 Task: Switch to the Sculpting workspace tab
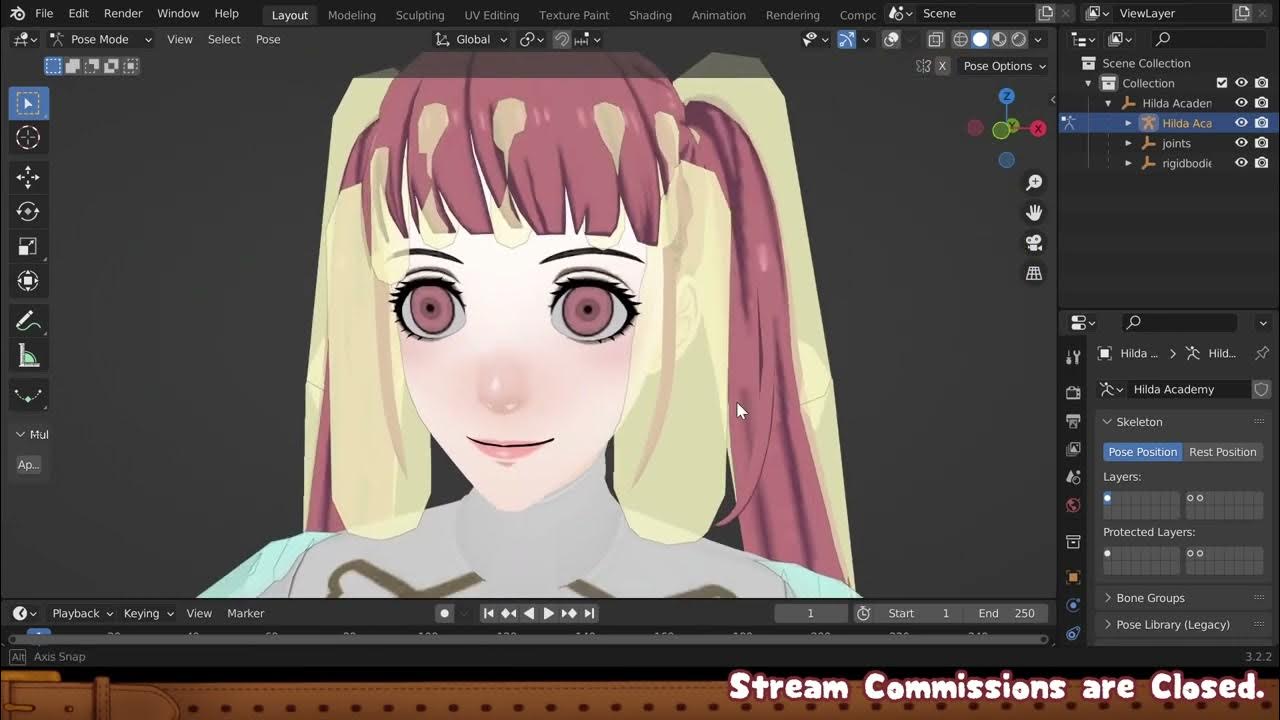click(x=420, y=15)
